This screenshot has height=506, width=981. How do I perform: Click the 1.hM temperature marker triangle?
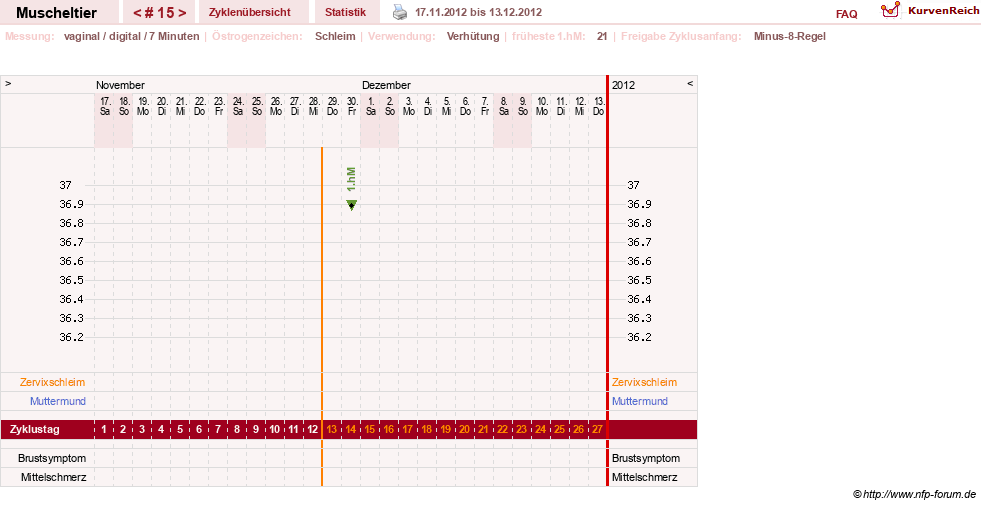(x=352, y=205)
